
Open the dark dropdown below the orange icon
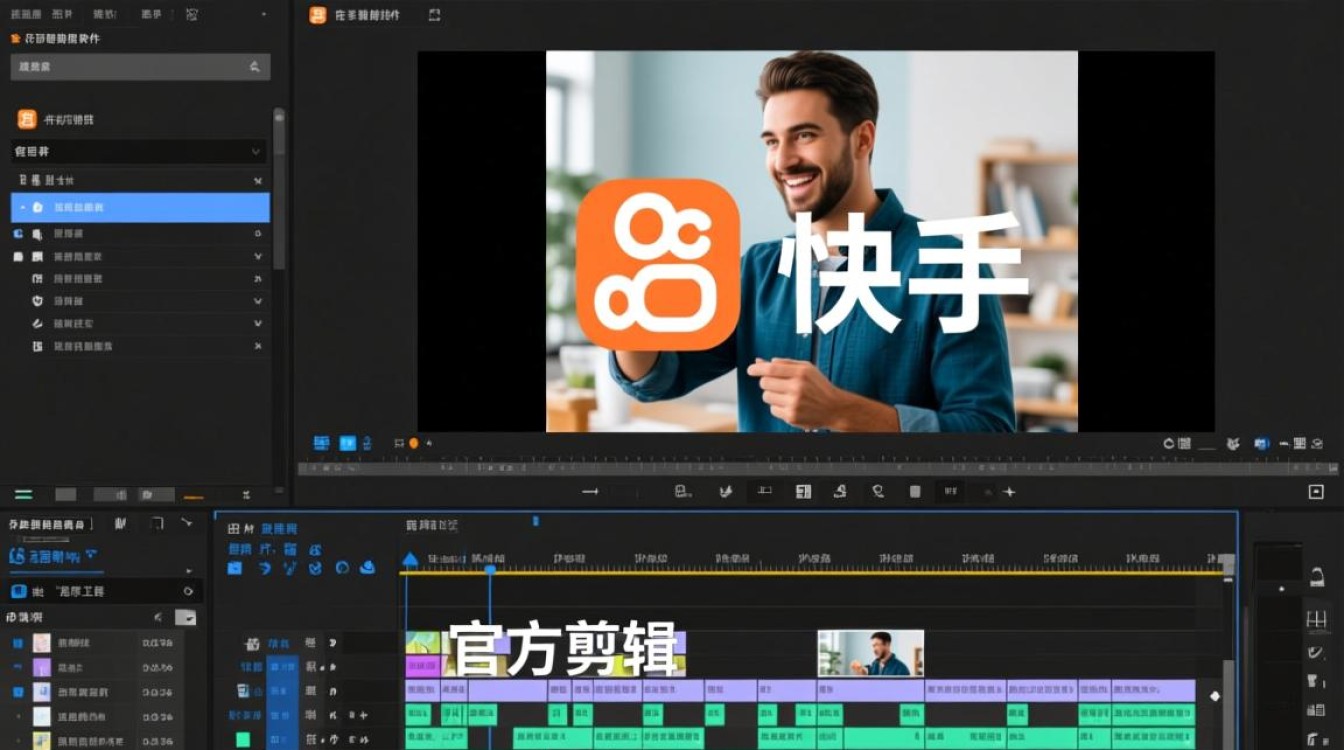138,152
